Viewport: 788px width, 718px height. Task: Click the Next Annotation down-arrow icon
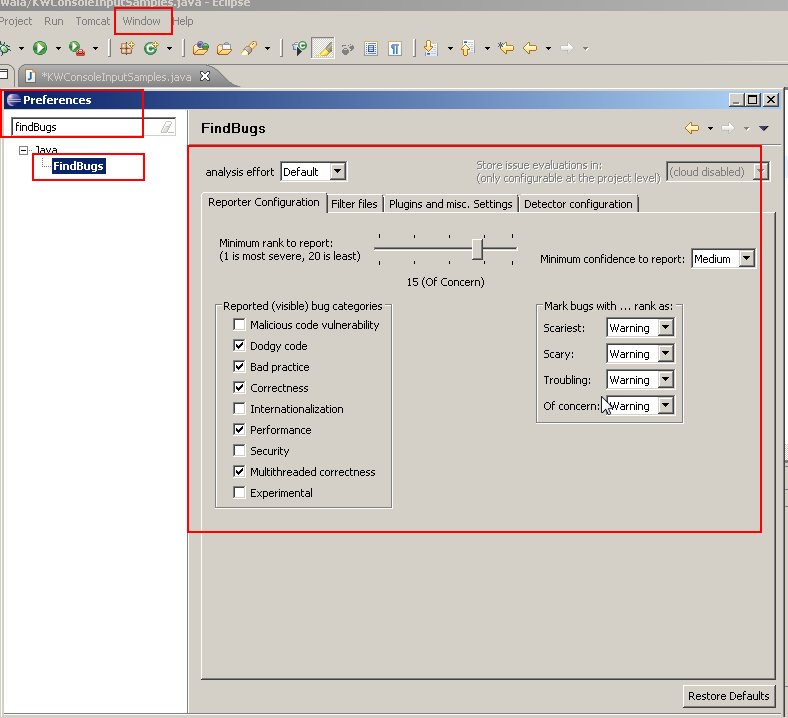point(431,48)
